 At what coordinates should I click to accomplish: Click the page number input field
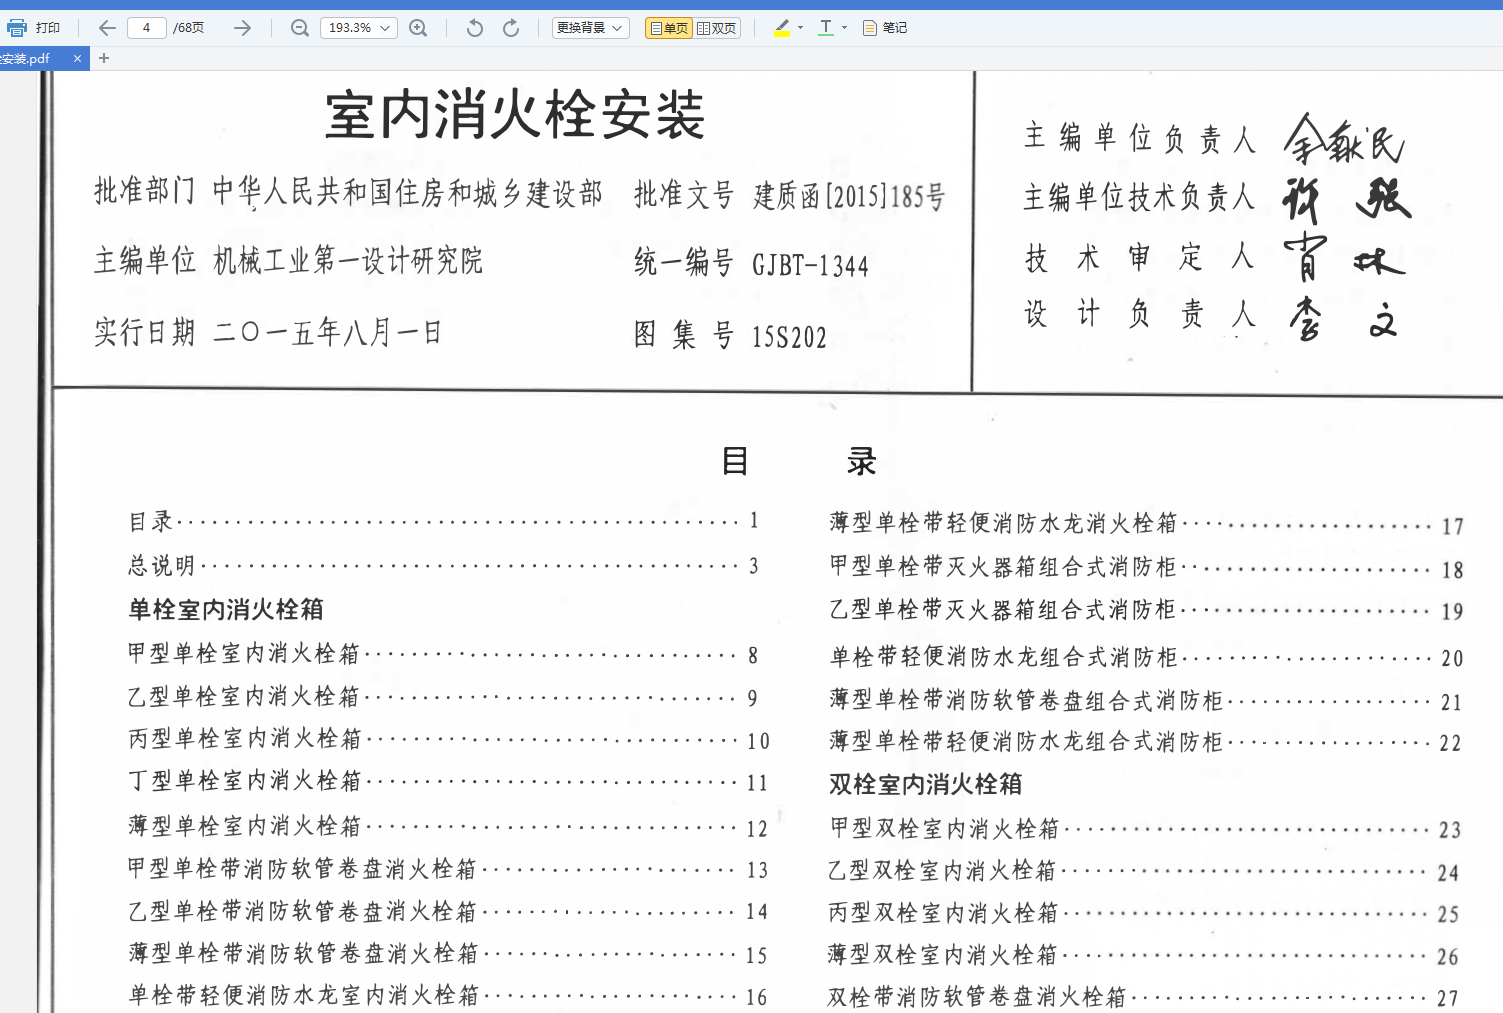click(x=146, y=28)
